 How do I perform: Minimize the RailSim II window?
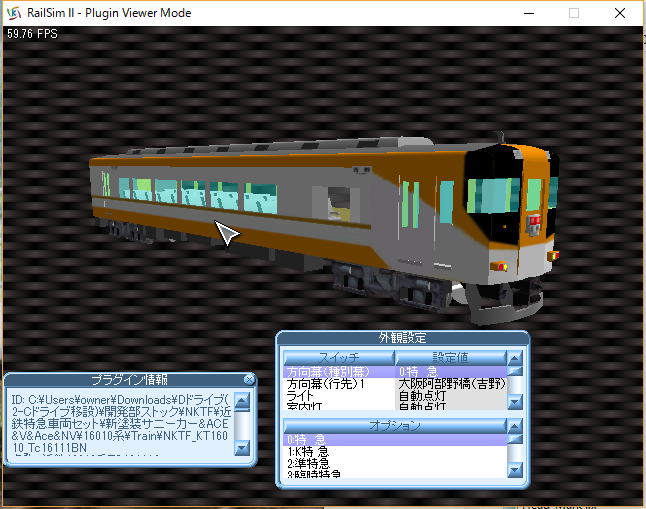click(x=529, y=13)
